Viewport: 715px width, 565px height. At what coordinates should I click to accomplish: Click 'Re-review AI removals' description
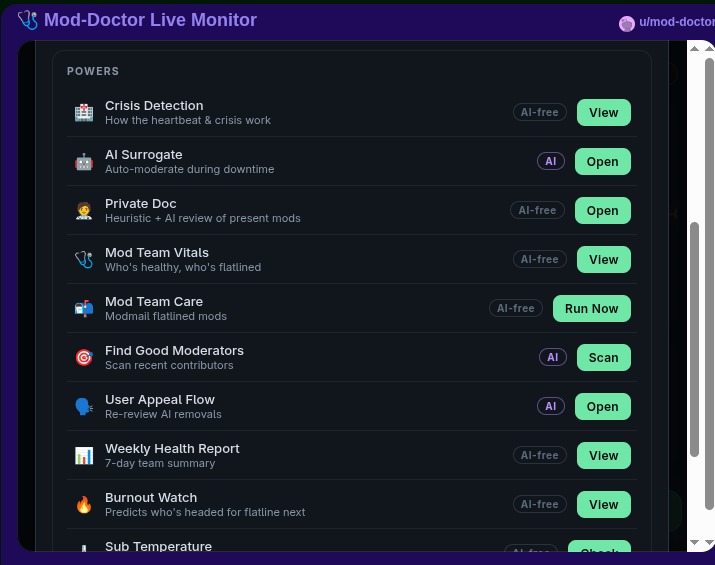(x=163, y=415)
